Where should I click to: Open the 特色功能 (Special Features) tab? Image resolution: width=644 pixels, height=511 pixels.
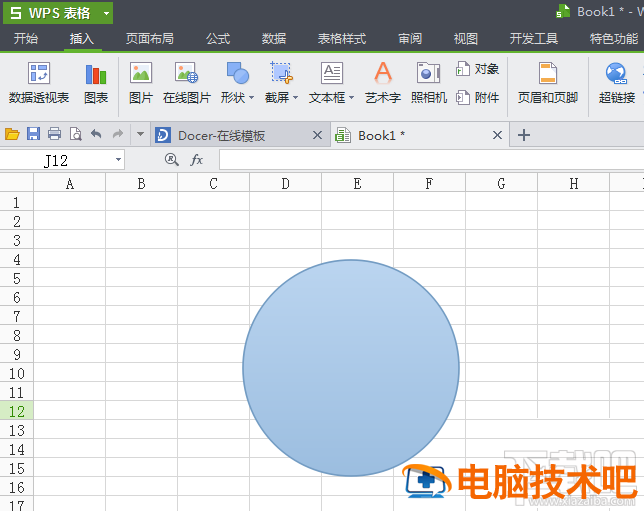click(x=614, y=39)
